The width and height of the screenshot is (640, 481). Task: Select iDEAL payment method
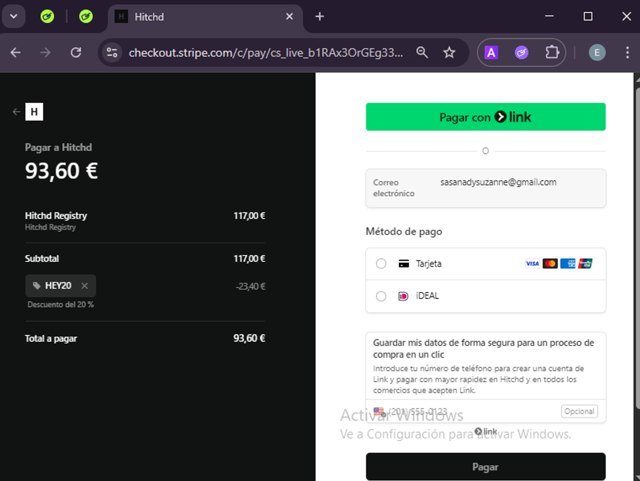[x=485, y=296]
